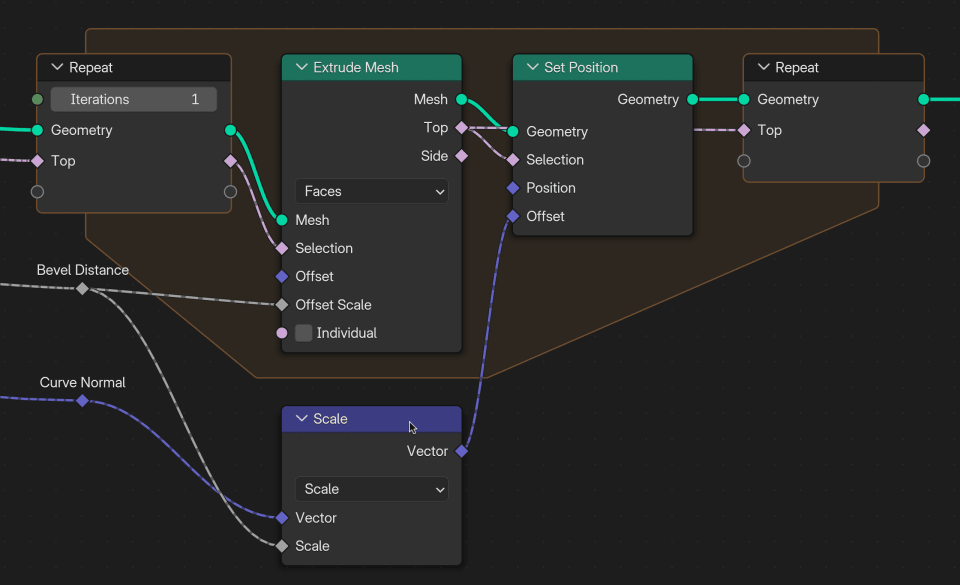Click the Mesh output socket on Extrude Mesh
The image size is (960, 585).
tap(461, 99)
